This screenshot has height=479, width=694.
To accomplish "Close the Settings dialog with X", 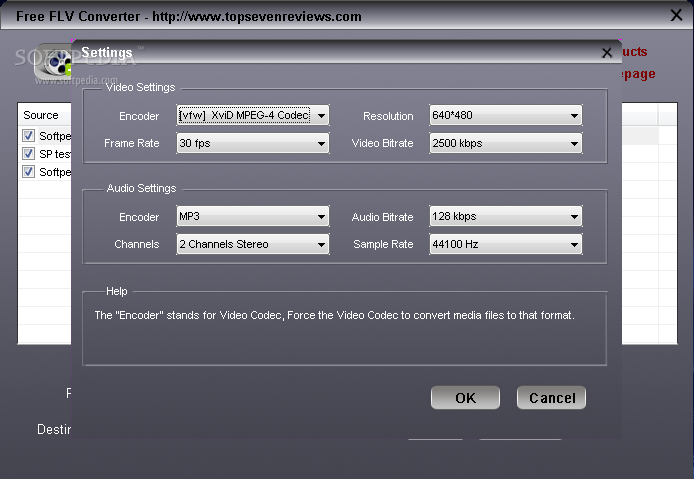I will point(606,53).
